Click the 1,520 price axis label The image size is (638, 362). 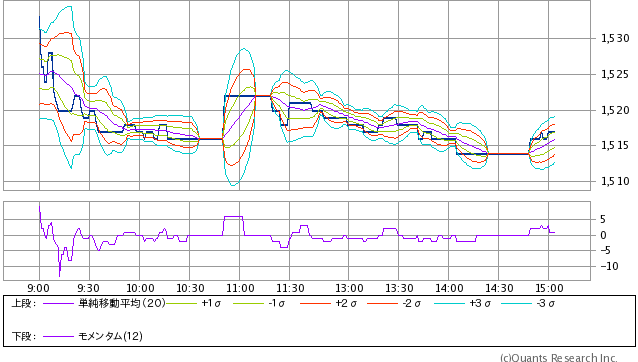pyautogui.click(x=615, y=110)
